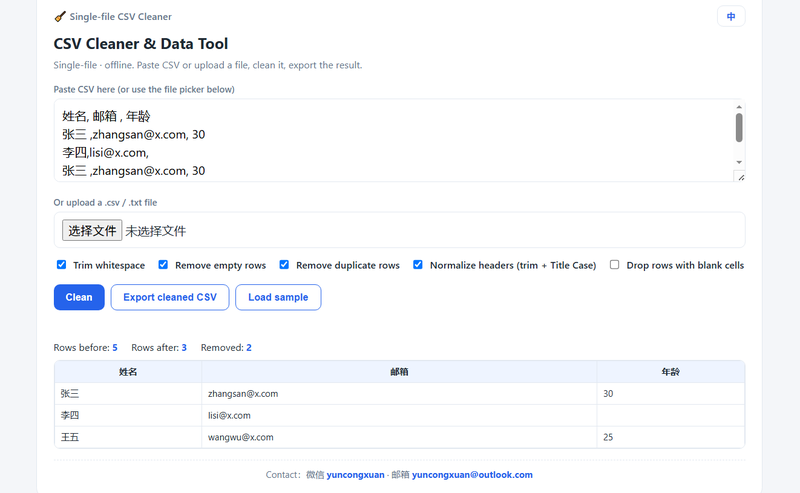Open the yuncongxuan WeChat link
This screenshot has height=493, width=800.
pos(355,475)
